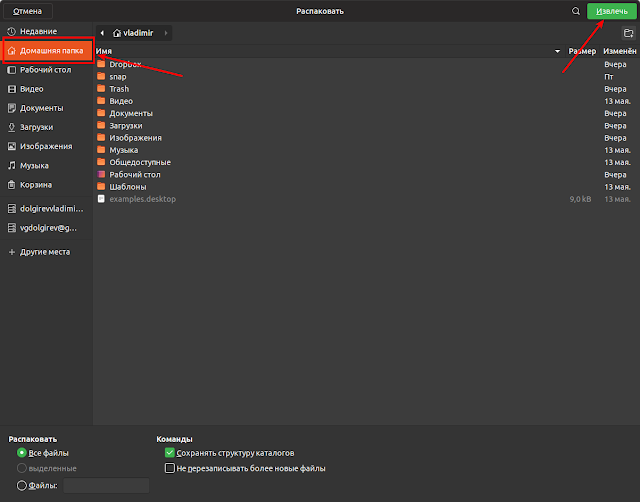Click the music note icon next to Музыка
The image size is (640, 502).
[12, 165]
